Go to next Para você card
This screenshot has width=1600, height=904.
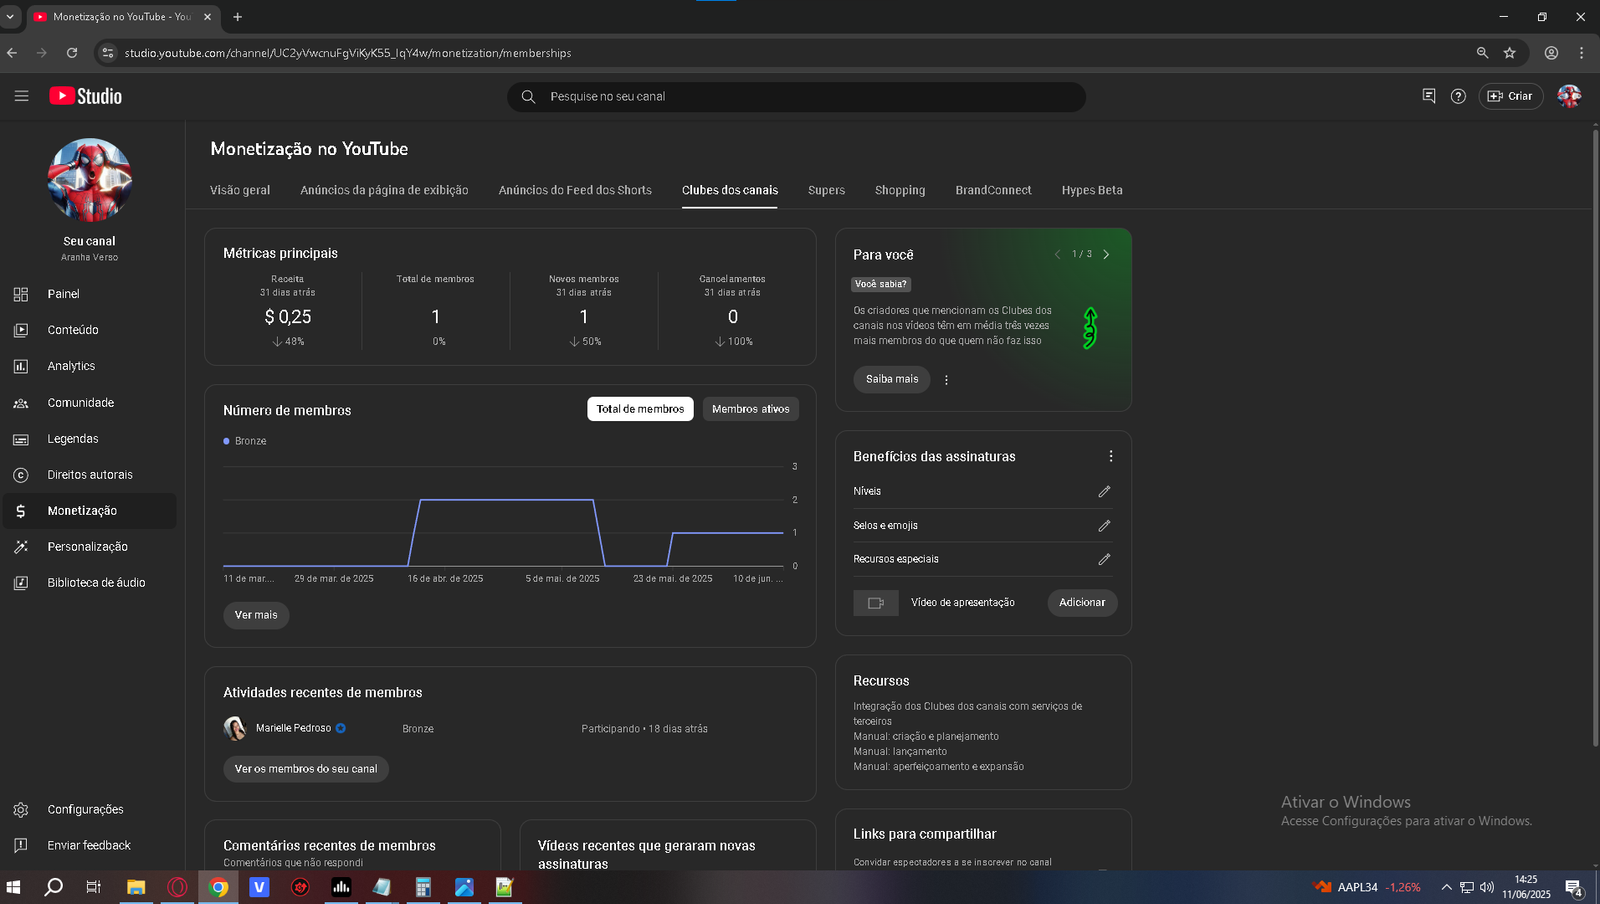click(x=1106, y=255)
